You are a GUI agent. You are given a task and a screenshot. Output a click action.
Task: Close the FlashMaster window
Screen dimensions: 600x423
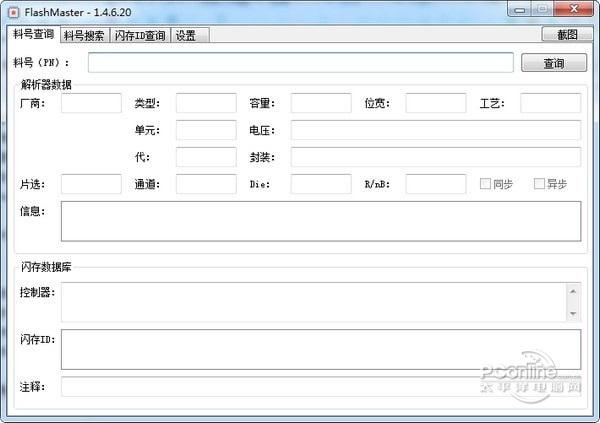pyautogui.click(x=574, y=9)
